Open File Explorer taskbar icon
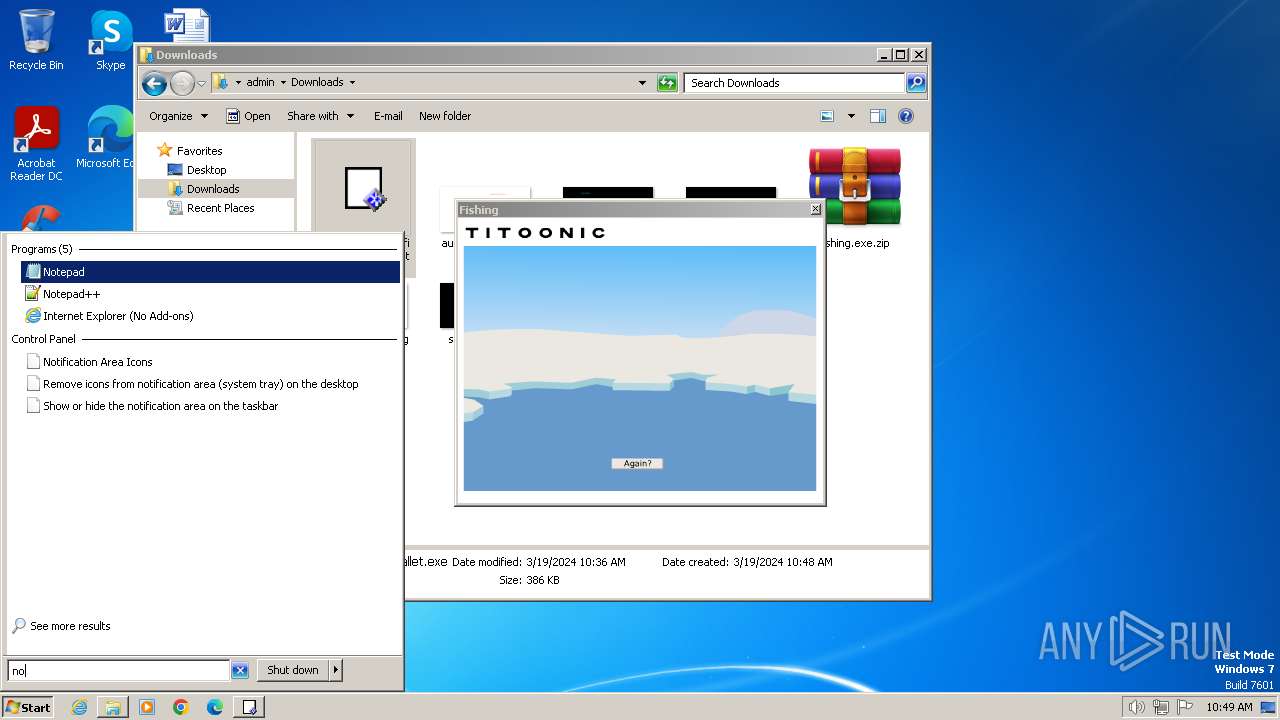Image resolution: width=1280 pixels, height=720 pixels. pos(113,707)
